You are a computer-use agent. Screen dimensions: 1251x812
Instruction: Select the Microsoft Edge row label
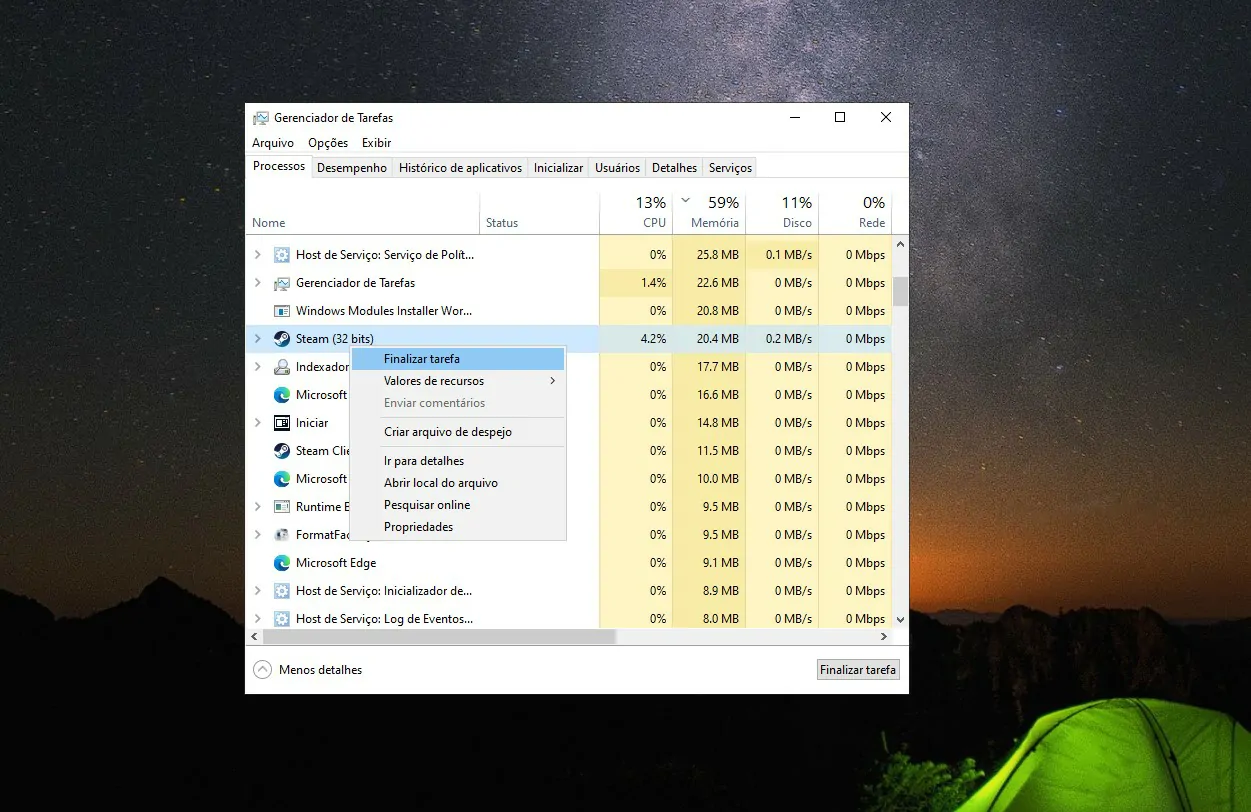336,563
